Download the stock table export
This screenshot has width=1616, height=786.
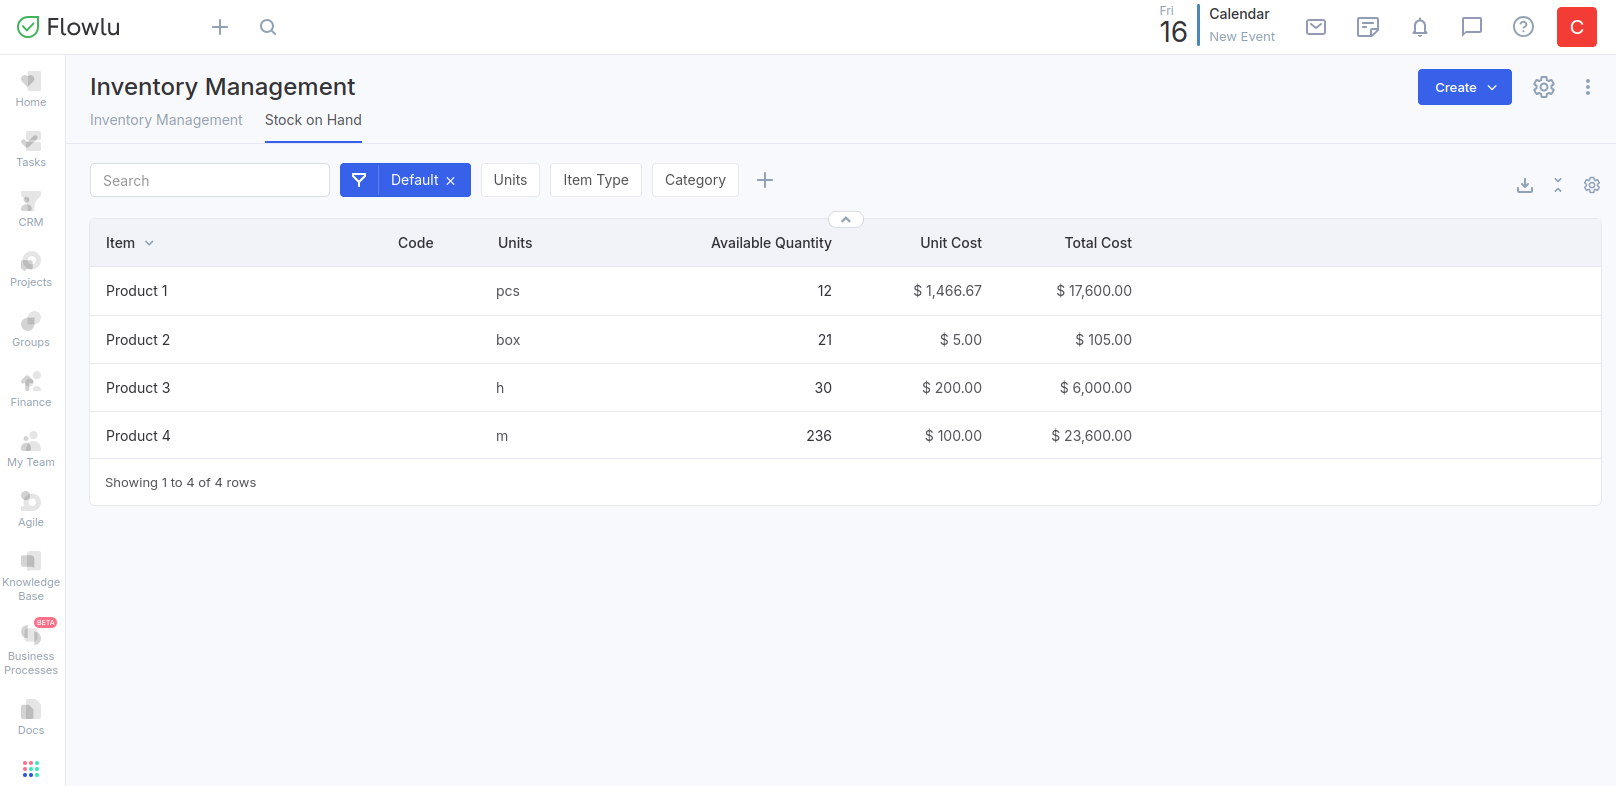(1524, 185)
